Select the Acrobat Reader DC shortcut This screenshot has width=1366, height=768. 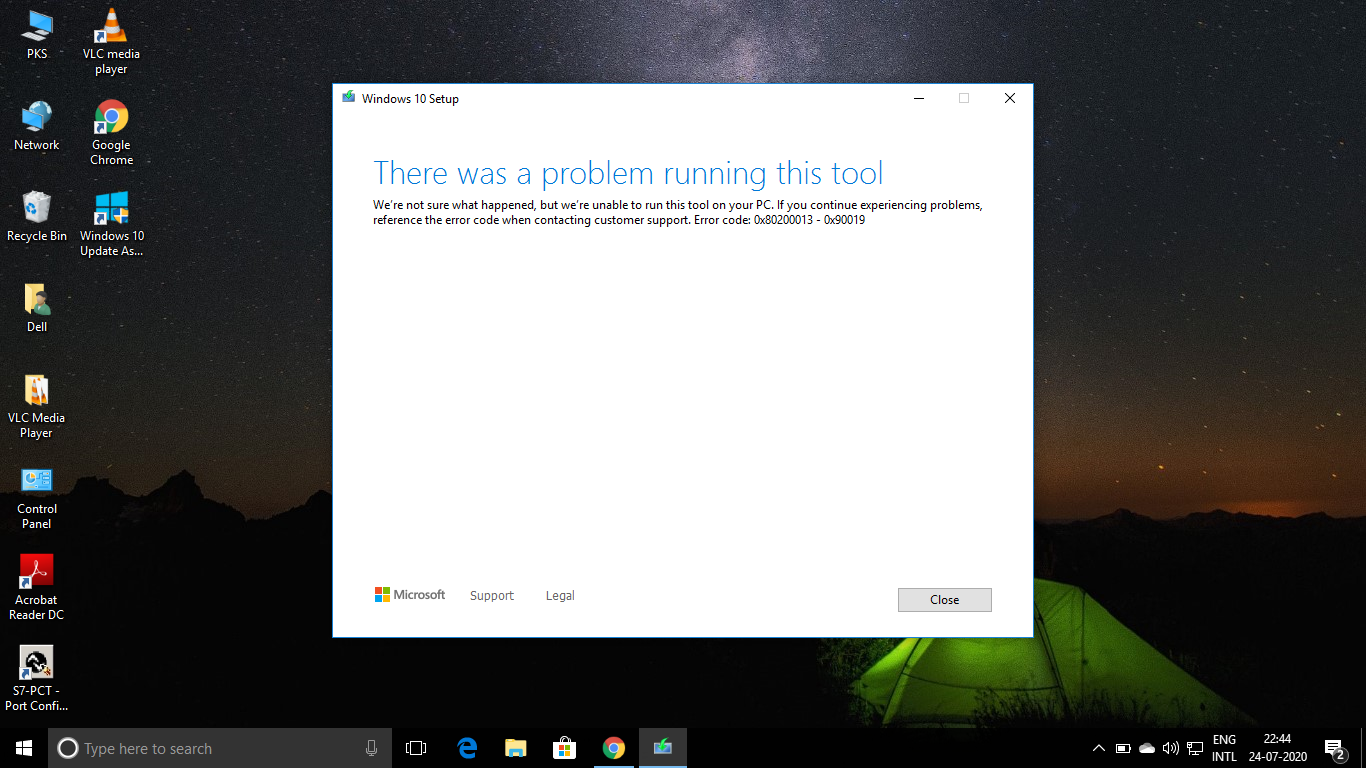(37, 588)
